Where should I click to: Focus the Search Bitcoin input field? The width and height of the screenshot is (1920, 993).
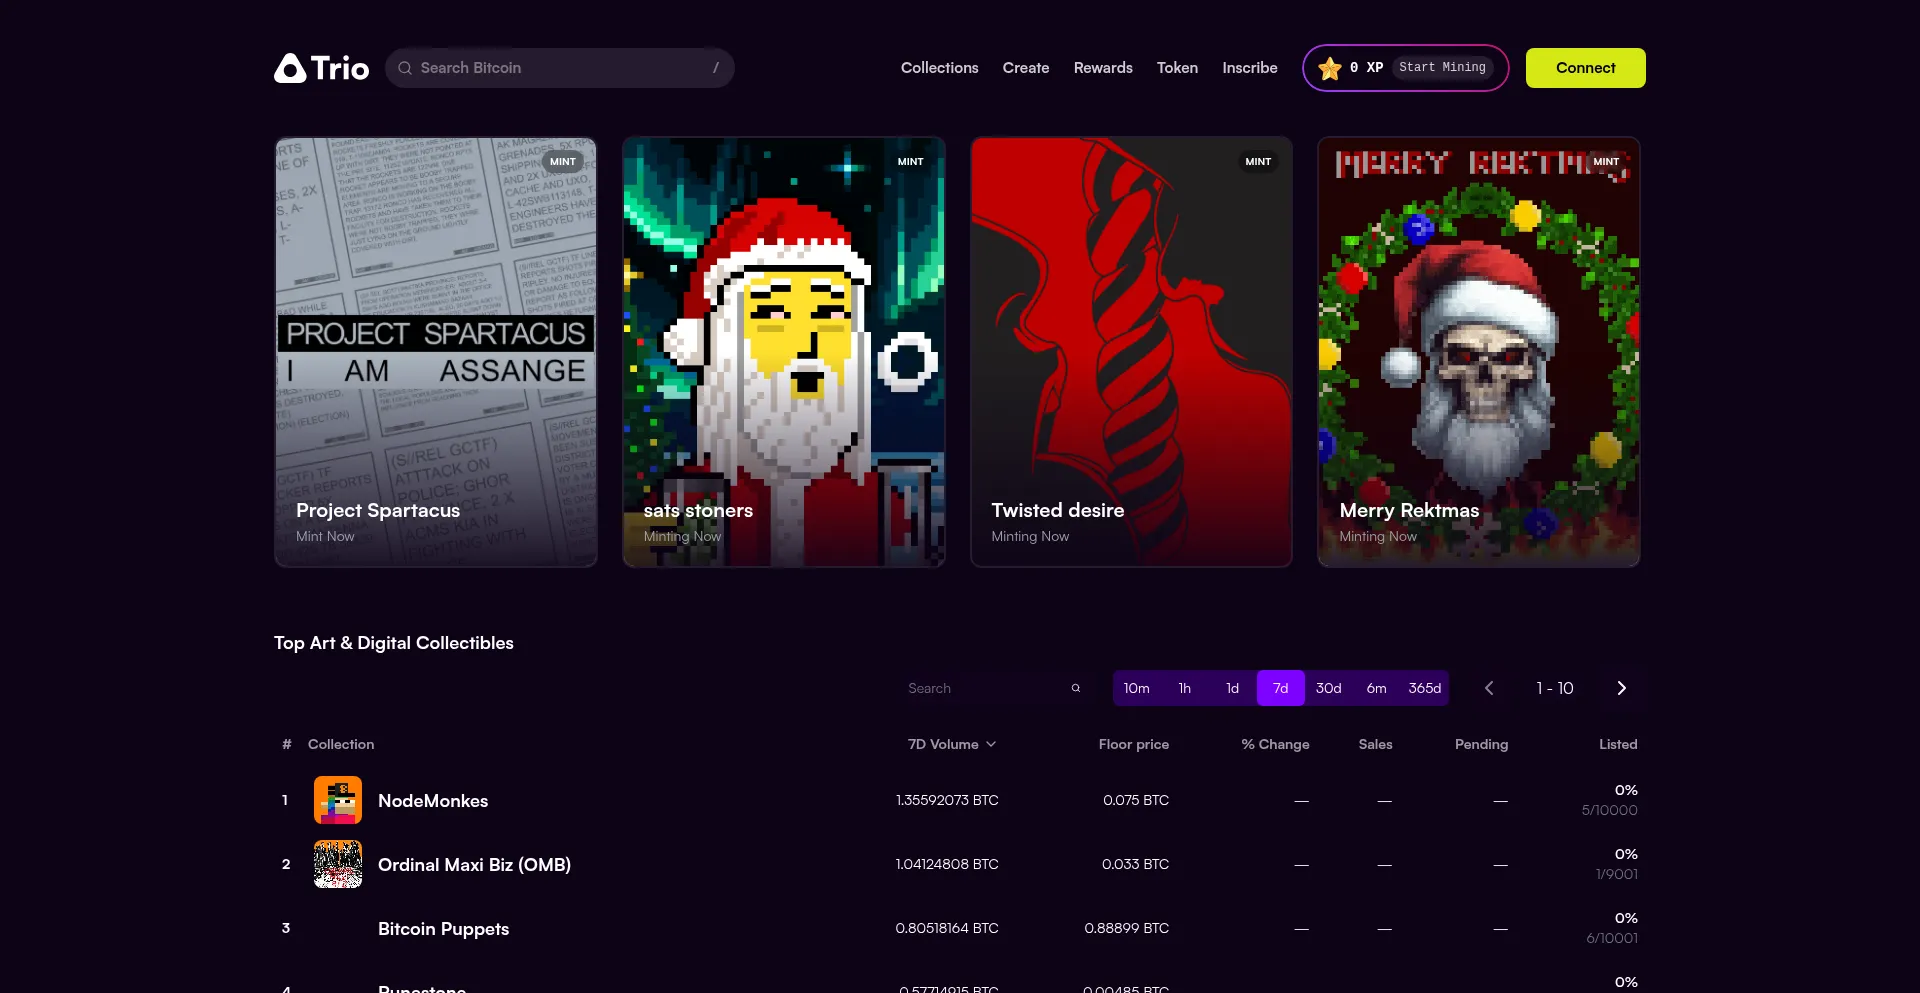[x=560, y=68]
